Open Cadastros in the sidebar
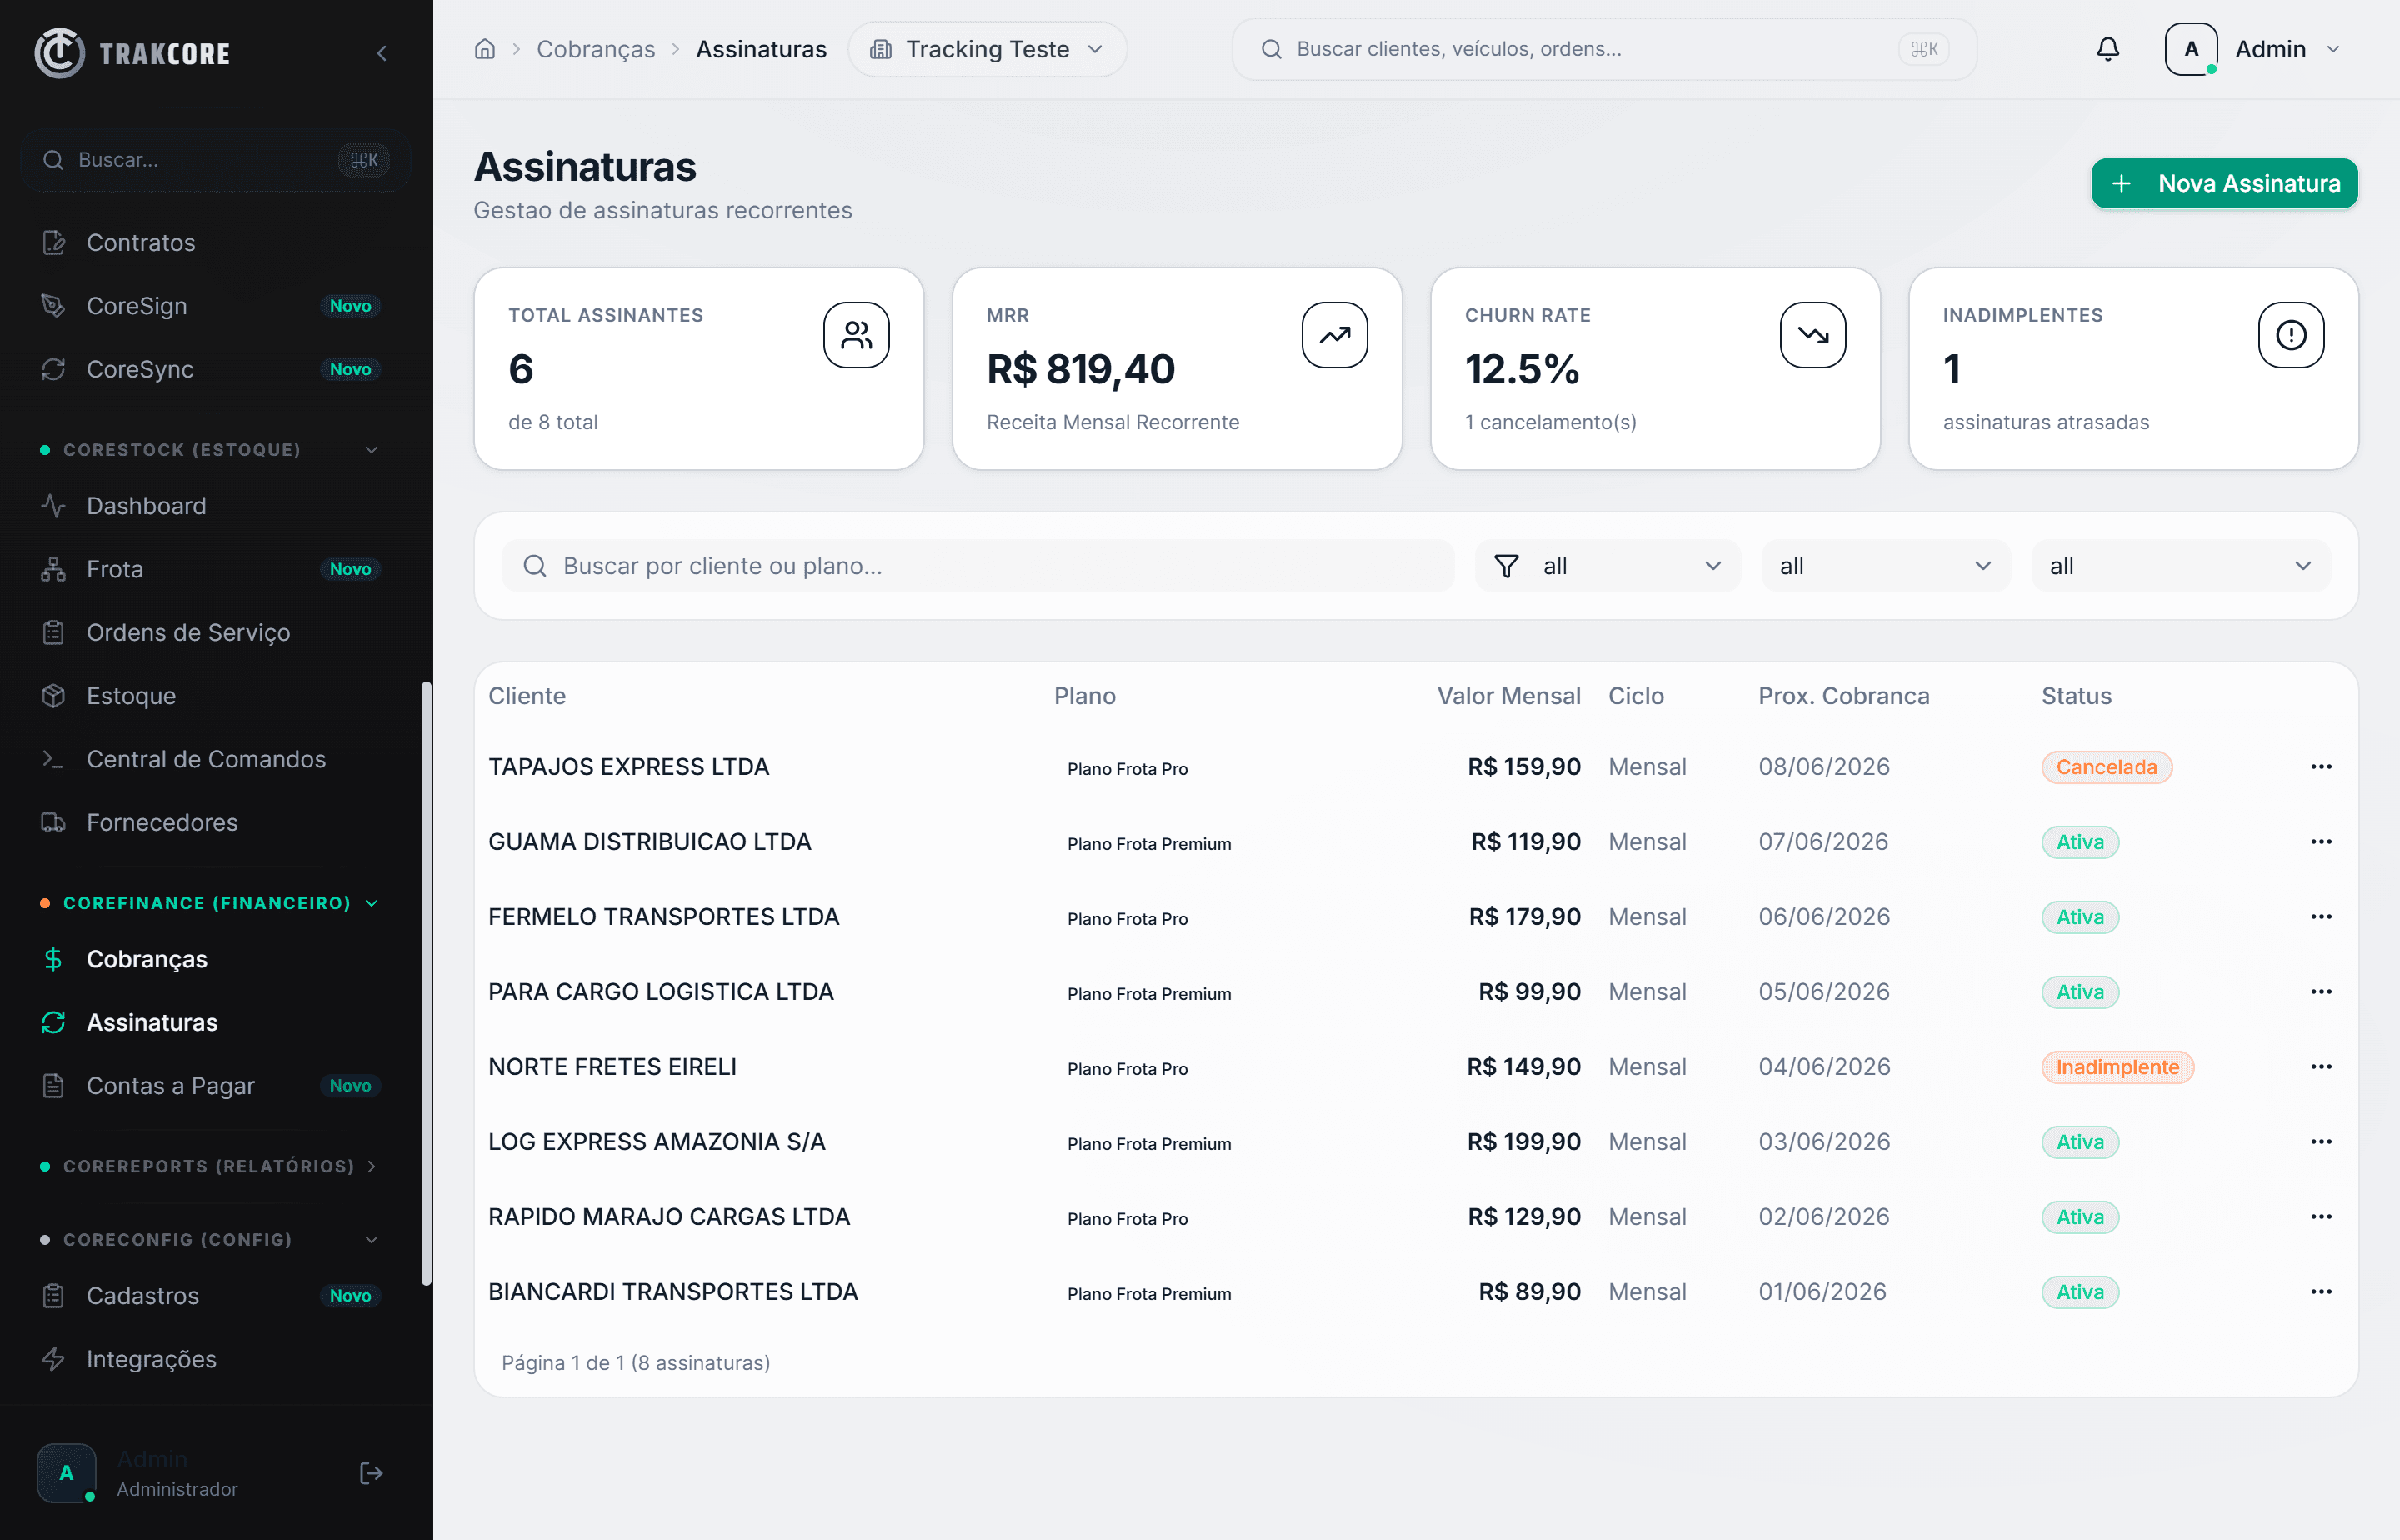Viewport: 2400px width, 1540px height. (211, 1296)
